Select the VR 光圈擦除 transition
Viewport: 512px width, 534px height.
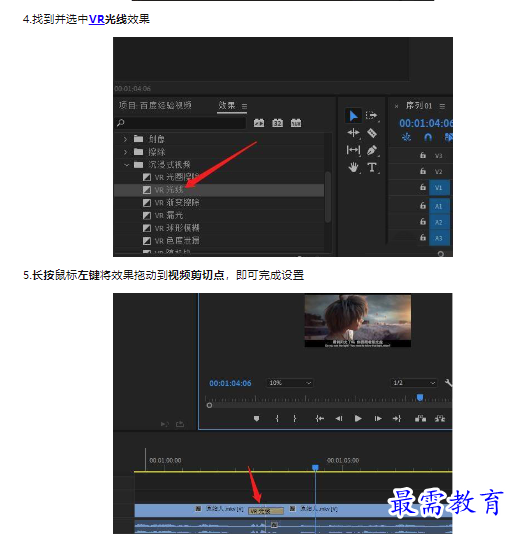tap(219, 177)
